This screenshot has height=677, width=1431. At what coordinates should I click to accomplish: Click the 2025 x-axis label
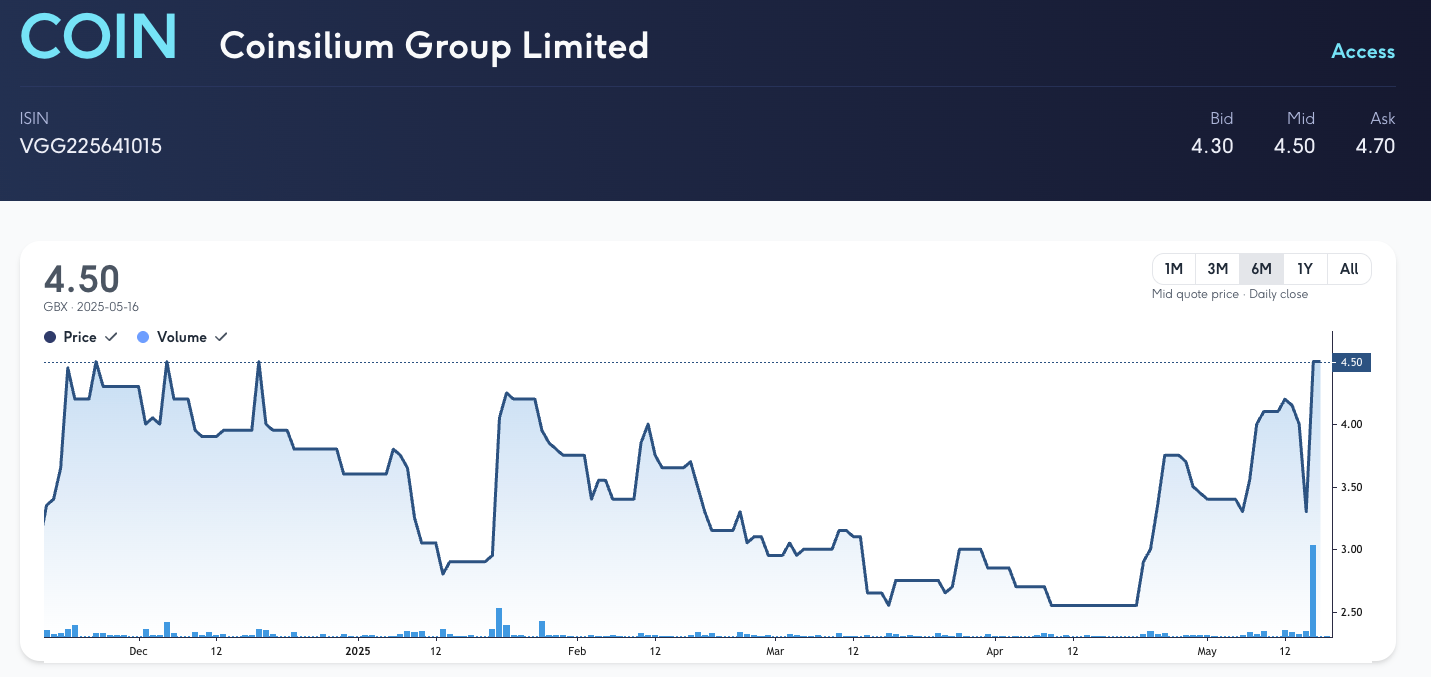point(358,651)
